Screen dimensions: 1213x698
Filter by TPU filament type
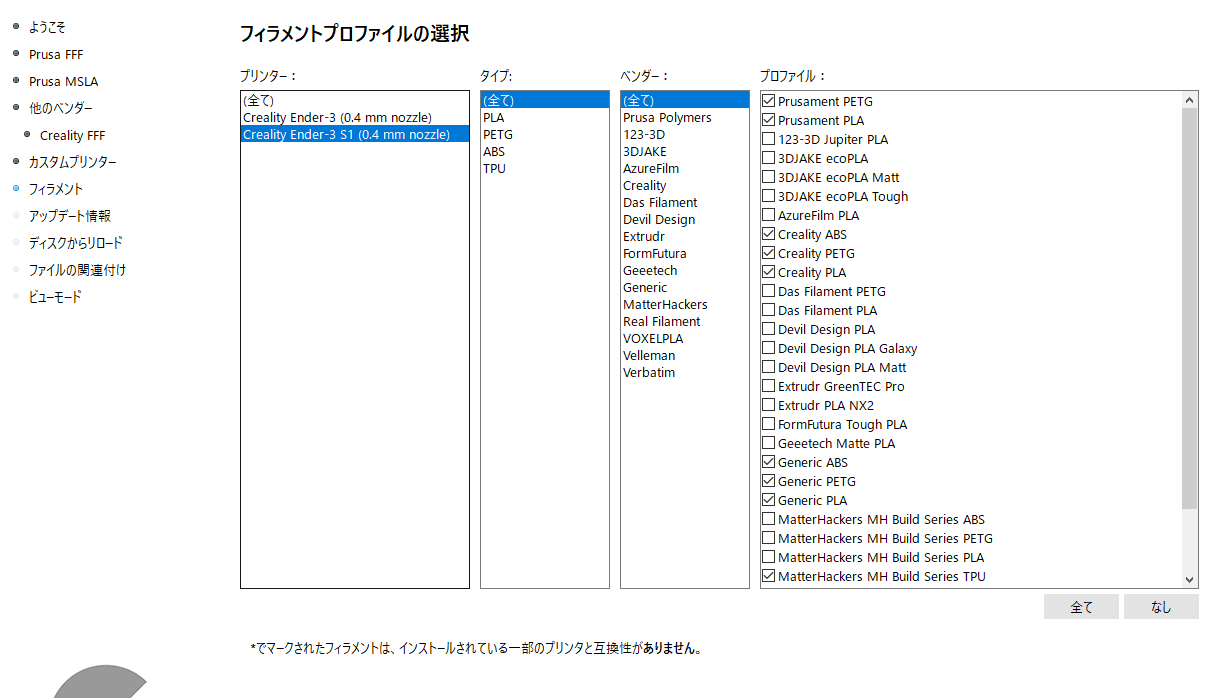[x=545, y=168]
